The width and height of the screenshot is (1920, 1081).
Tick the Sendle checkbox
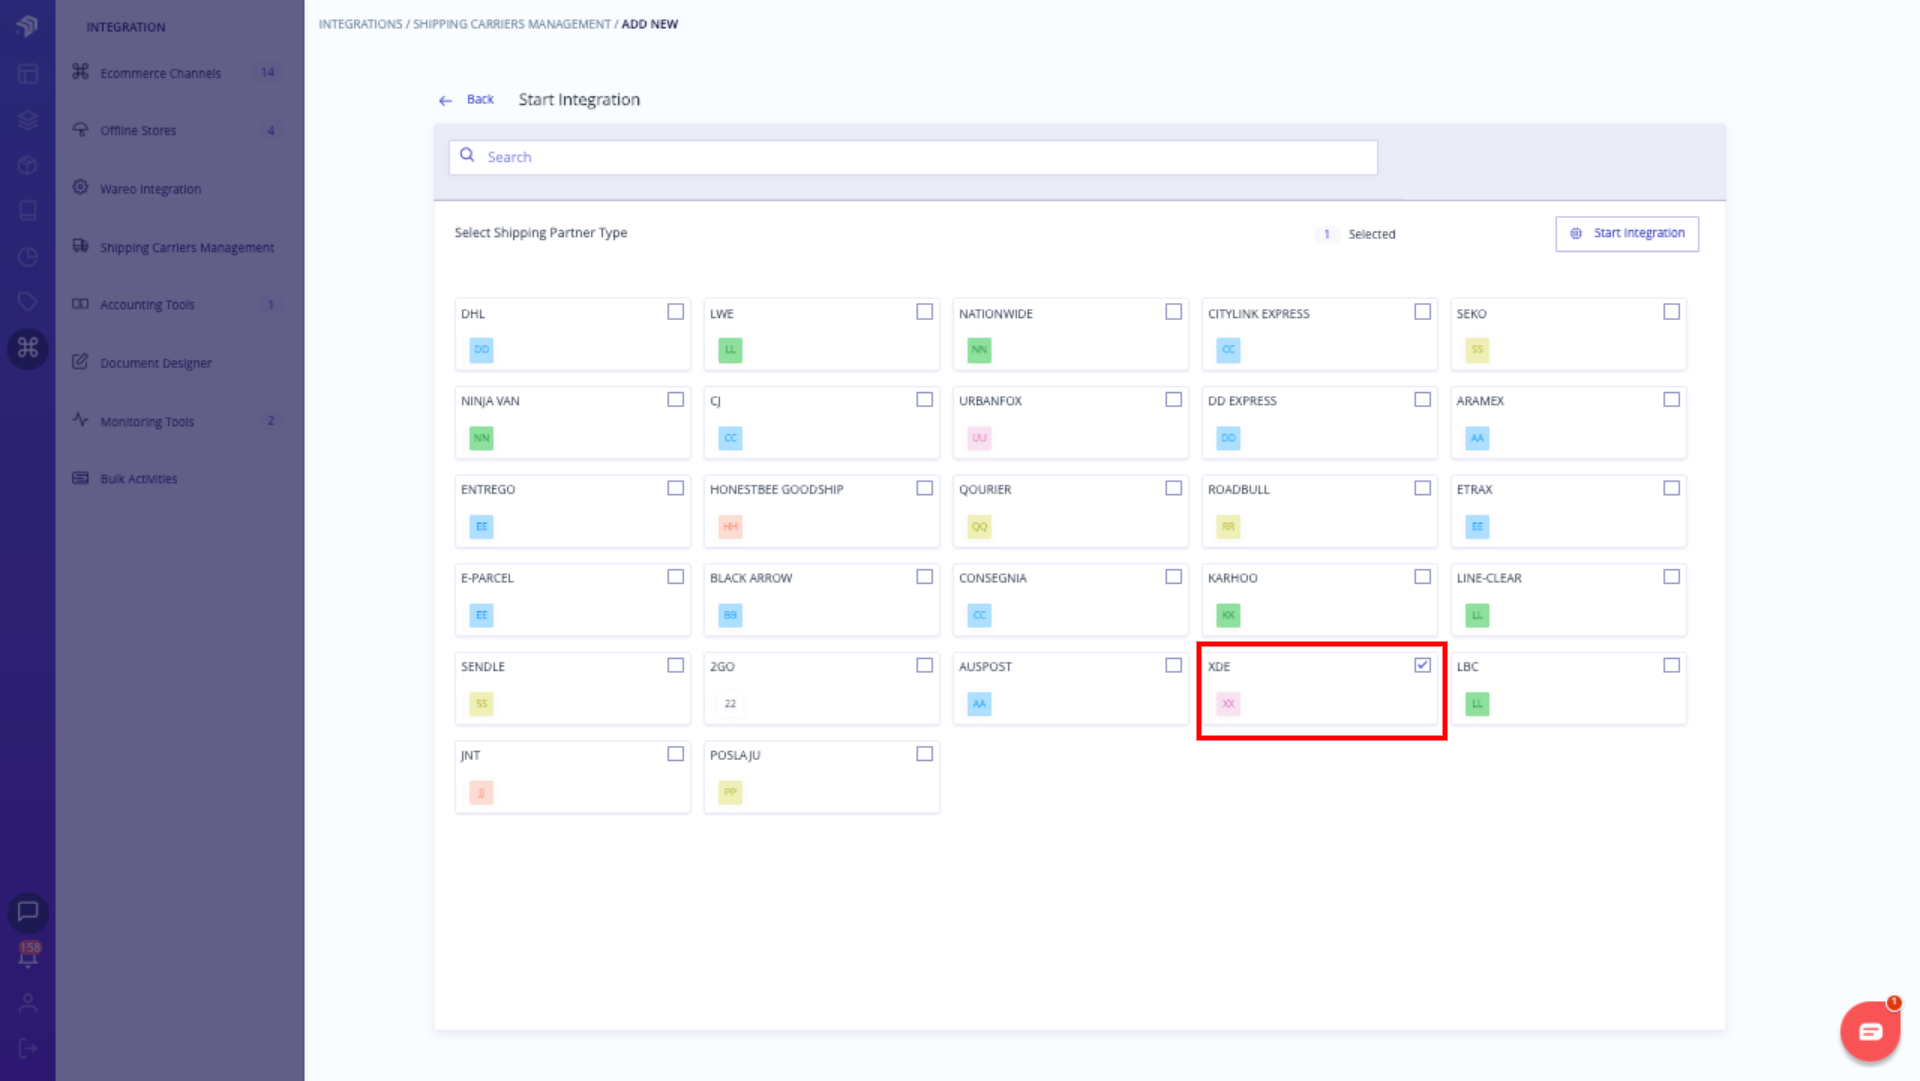676,665
